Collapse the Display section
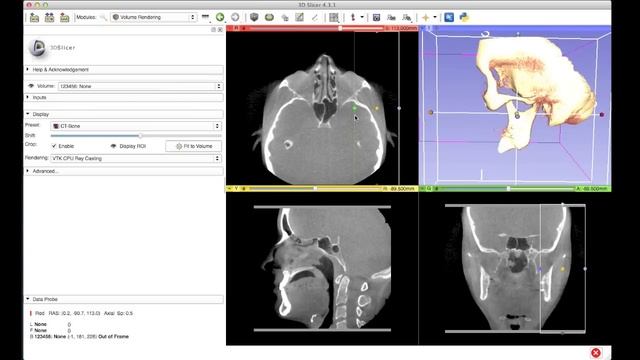Image resolution: width=640 pixels, height=360 pixels. (124, 114)
